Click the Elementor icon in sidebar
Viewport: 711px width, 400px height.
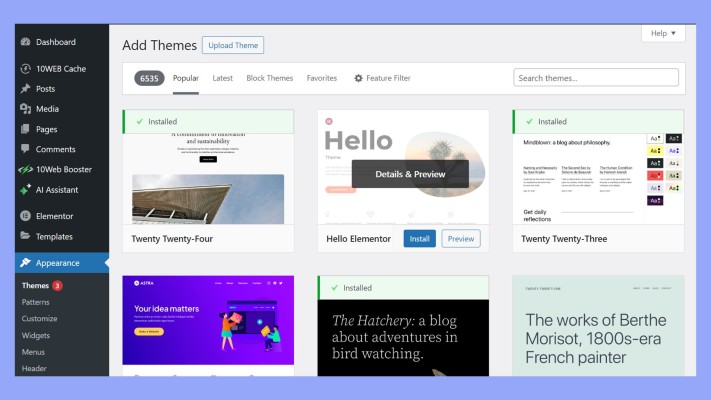tap(24, 216)
